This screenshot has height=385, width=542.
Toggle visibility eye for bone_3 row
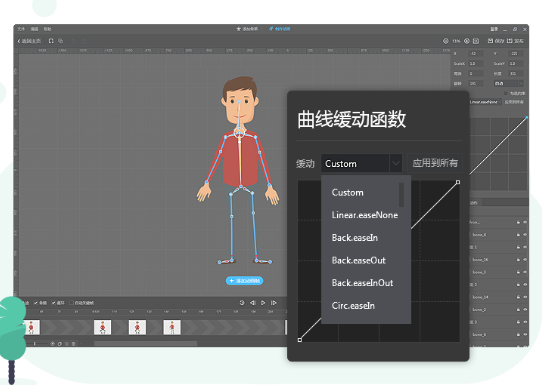(525, 272)
